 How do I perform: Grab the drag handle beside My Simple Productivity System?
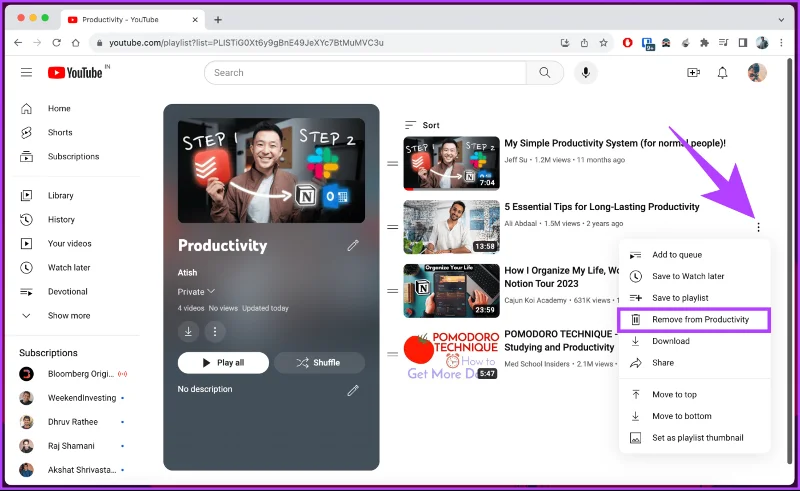[x=392, y=164]
